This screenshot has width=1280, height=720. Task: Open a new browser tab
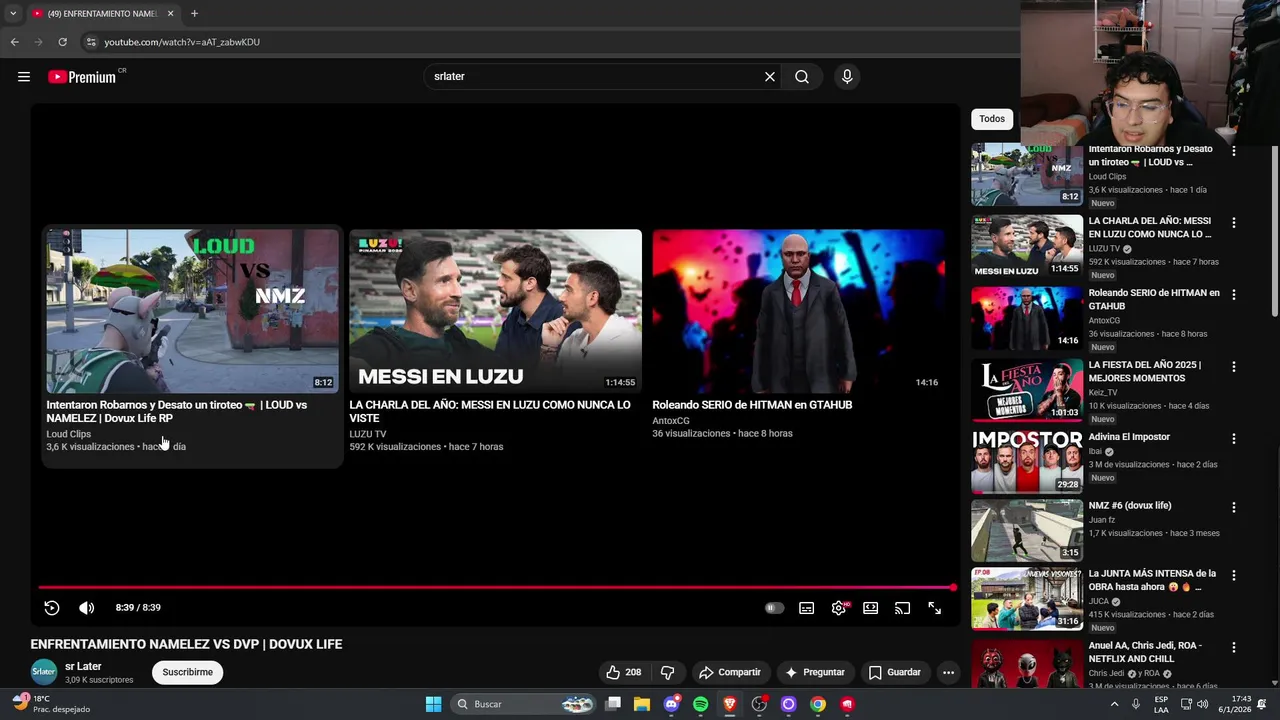click(194, 14)
